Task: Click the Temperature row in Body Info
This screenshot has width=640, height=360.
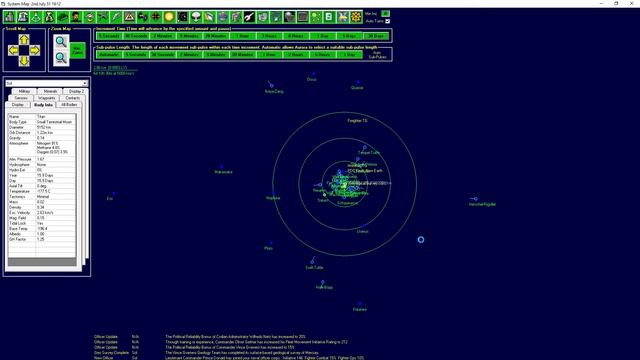Action: [x=42, y=191]
